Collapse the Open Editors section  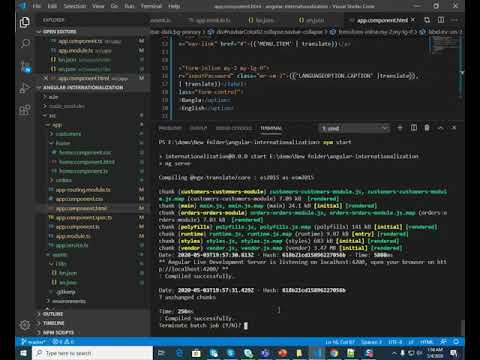(x=59, y=32)
